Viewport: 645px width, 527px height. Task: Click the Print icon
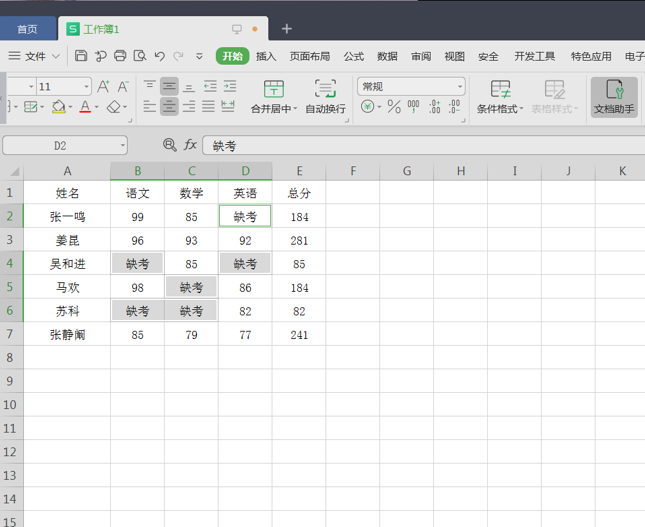click(120, 56)
